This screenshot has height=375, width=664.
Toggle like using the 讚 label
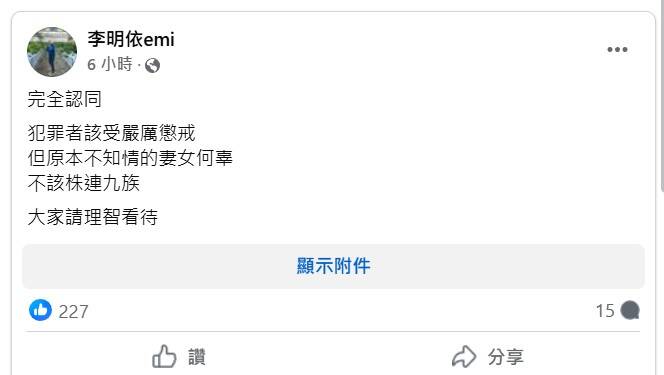click(197, 357)
